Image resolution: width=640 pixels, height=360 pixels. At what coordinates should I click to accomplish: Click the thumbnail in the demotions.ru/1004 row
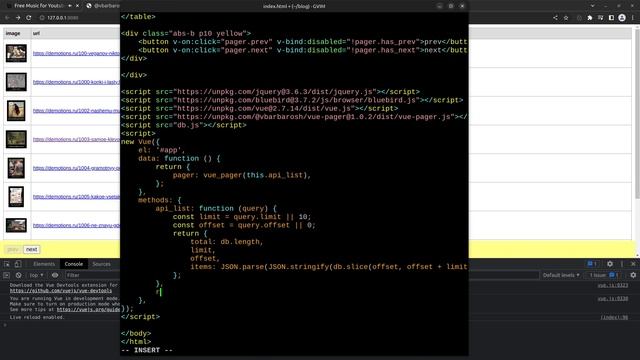click(16, 168)
